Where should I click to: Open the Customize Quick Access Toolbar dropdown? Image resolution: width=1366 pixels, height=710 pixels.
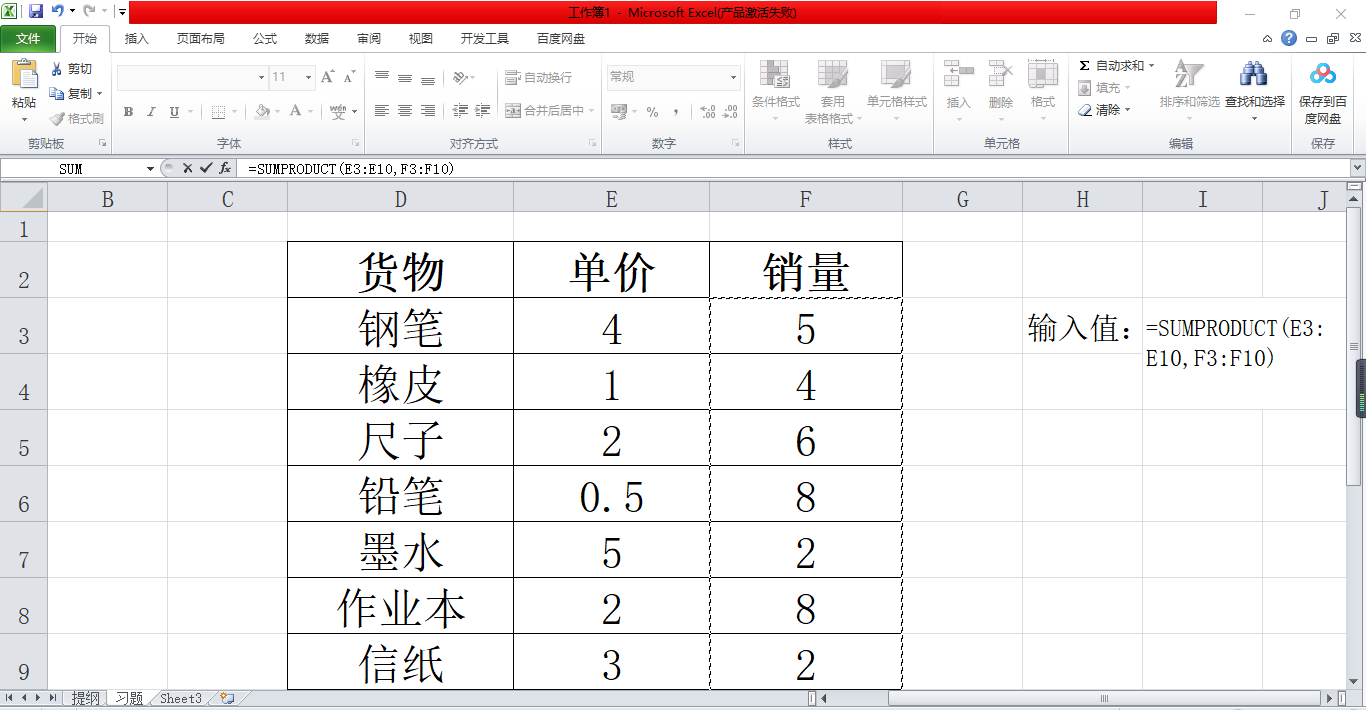pos(121,12)
